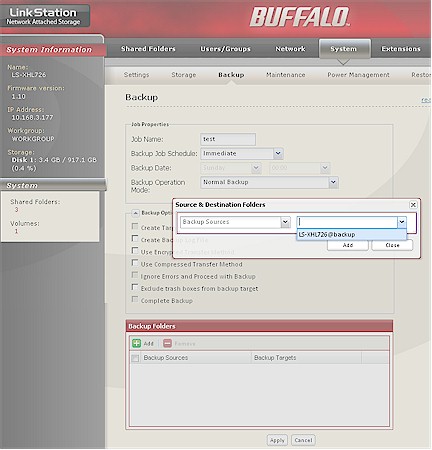This screenshot has height=450, width=432.
Task: Select LS-XHL726@backup from the dropdown list
Action: point(351,235)
